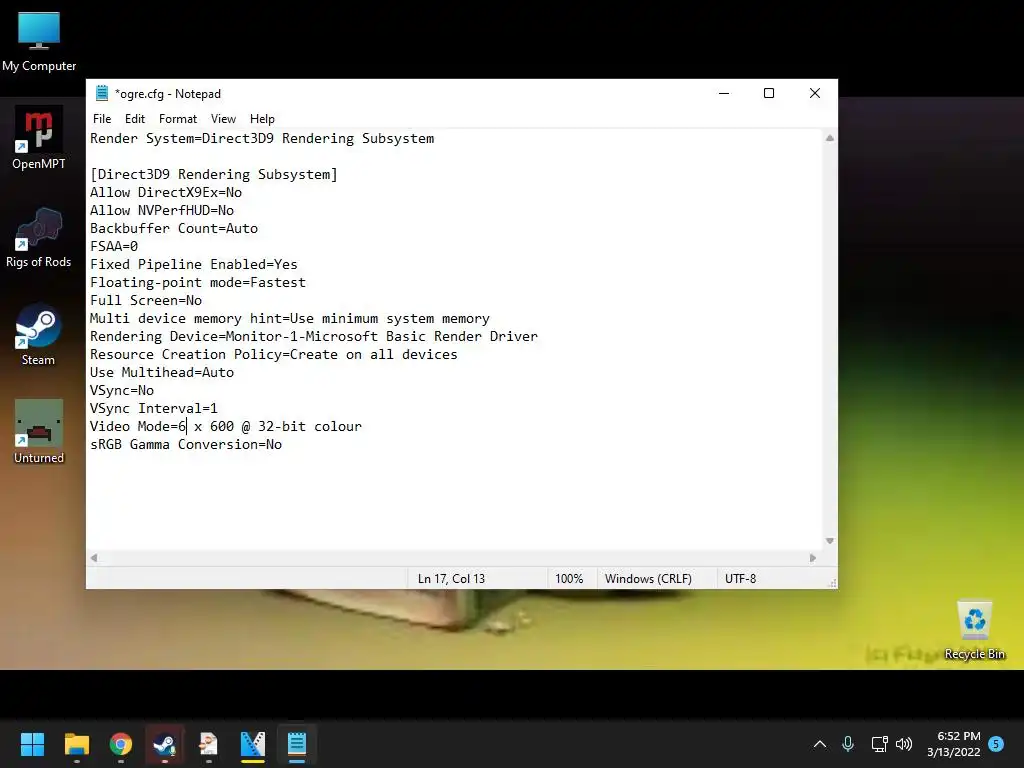Screen dimensions: 1024x768
Task: Click the horizontal scrollbar right arrow
Action: [x=812, y=558]
